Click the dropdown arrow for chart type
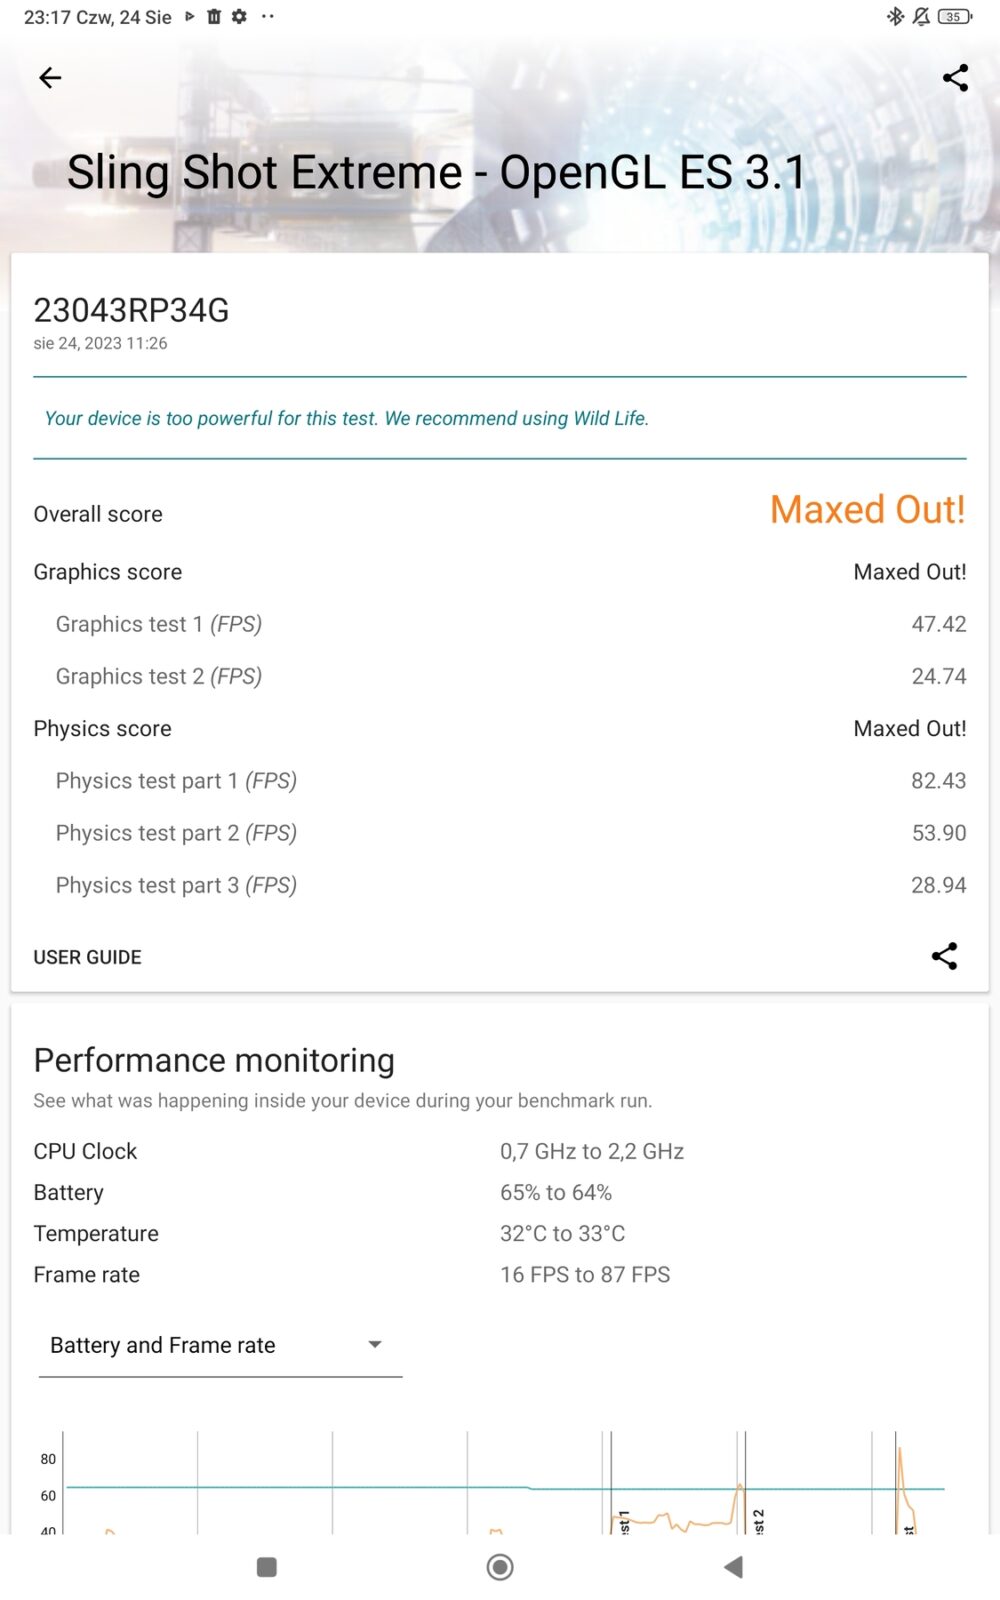1000x1600 pixels. click(375, 1345)
